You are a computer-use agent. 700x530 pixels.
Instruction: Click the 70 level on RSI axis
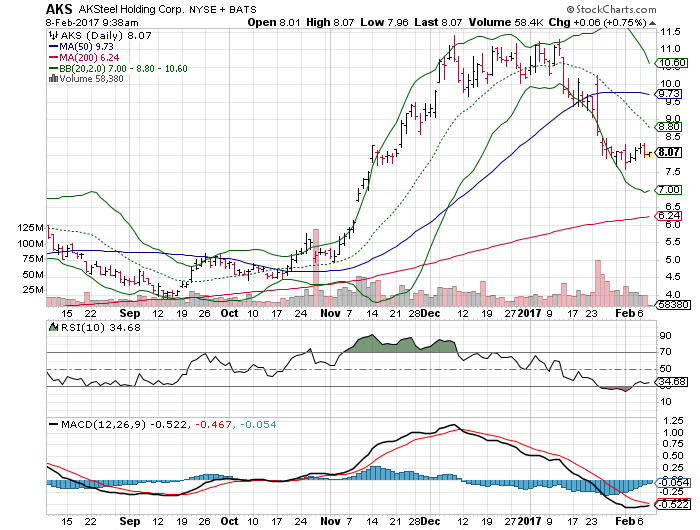tap(666, 352)
